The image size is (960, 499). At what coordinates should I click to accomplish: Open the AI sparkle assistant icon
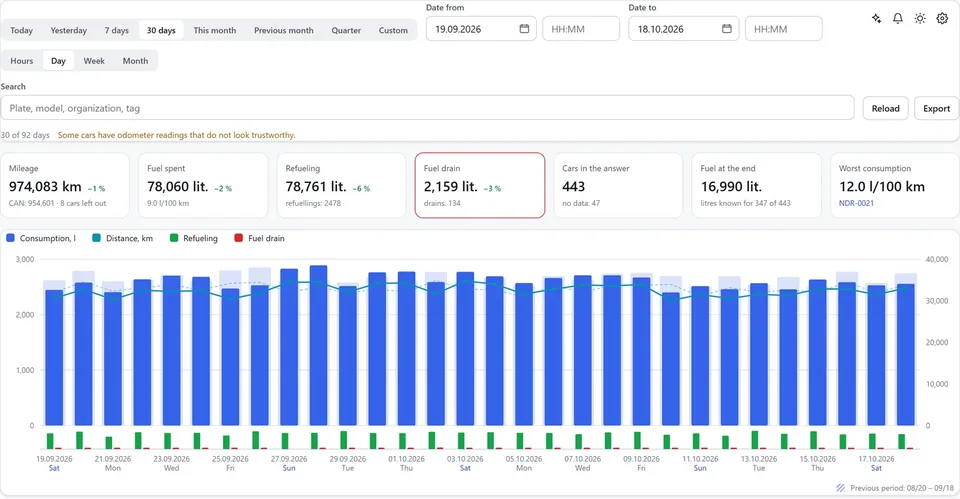click(876, 18)
